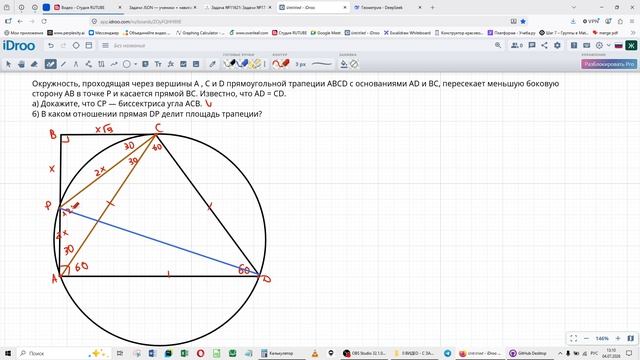Open the green user avatar menu
Viewport: 640px width, 360px height.
(631, 45)
